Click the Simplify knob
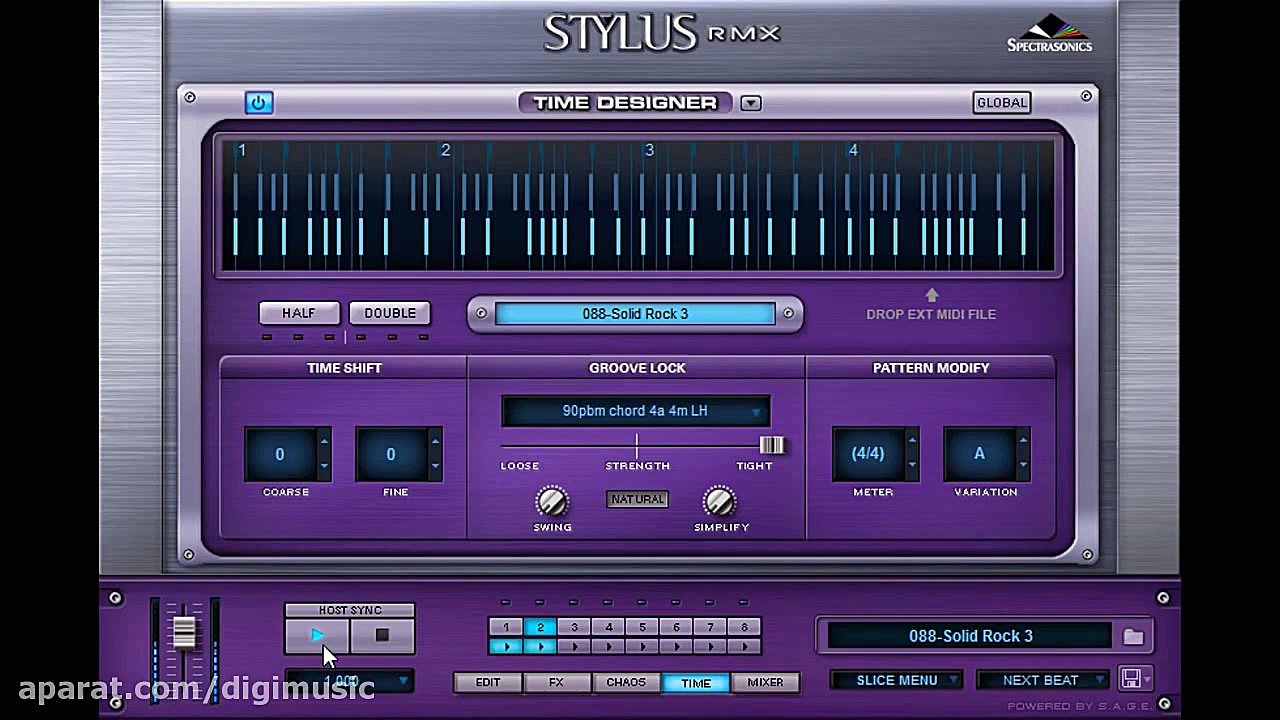This screenshot has width=1280, height=720. [x=720, y=501]
